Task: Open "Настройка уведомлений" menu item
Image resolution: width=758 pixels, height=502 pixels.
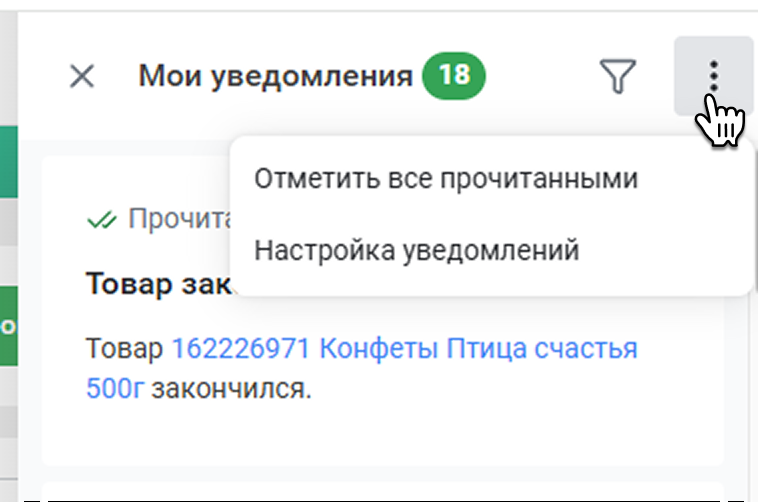Action: pyautogui.click(x=416, y=250)
